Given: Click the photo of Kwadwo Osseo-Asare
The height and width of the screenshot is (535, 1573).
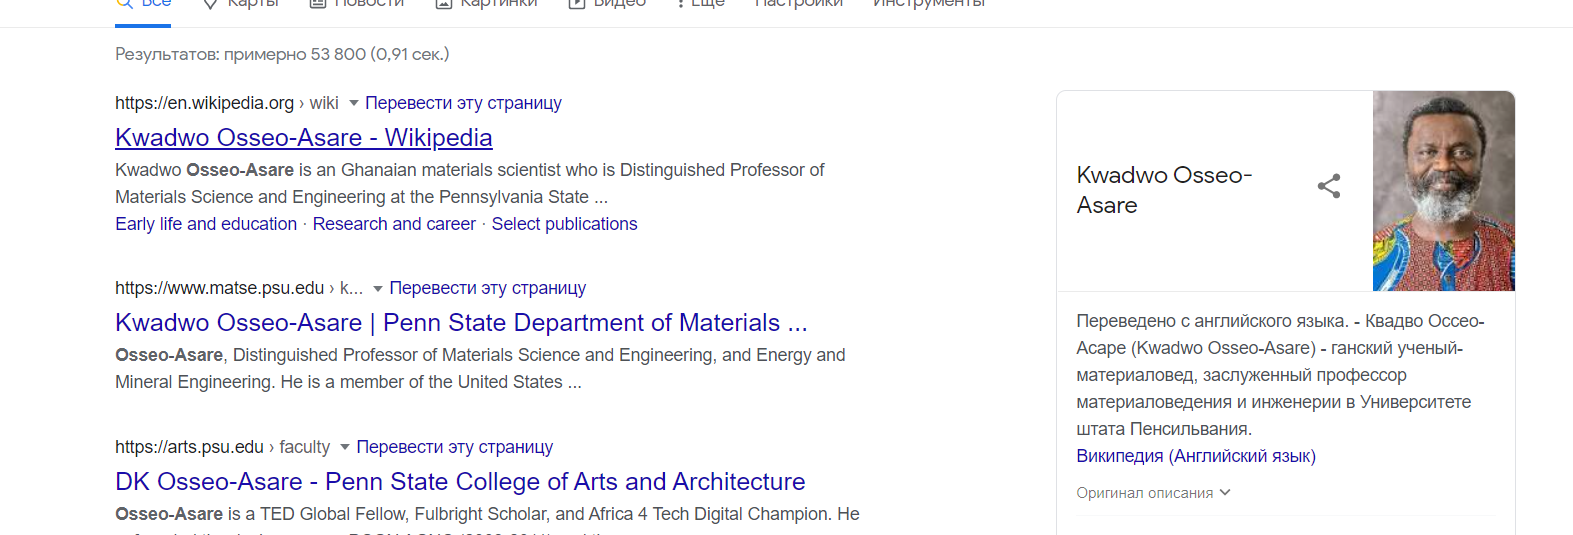Looking at the screenshot, I should click(1444, 191).
